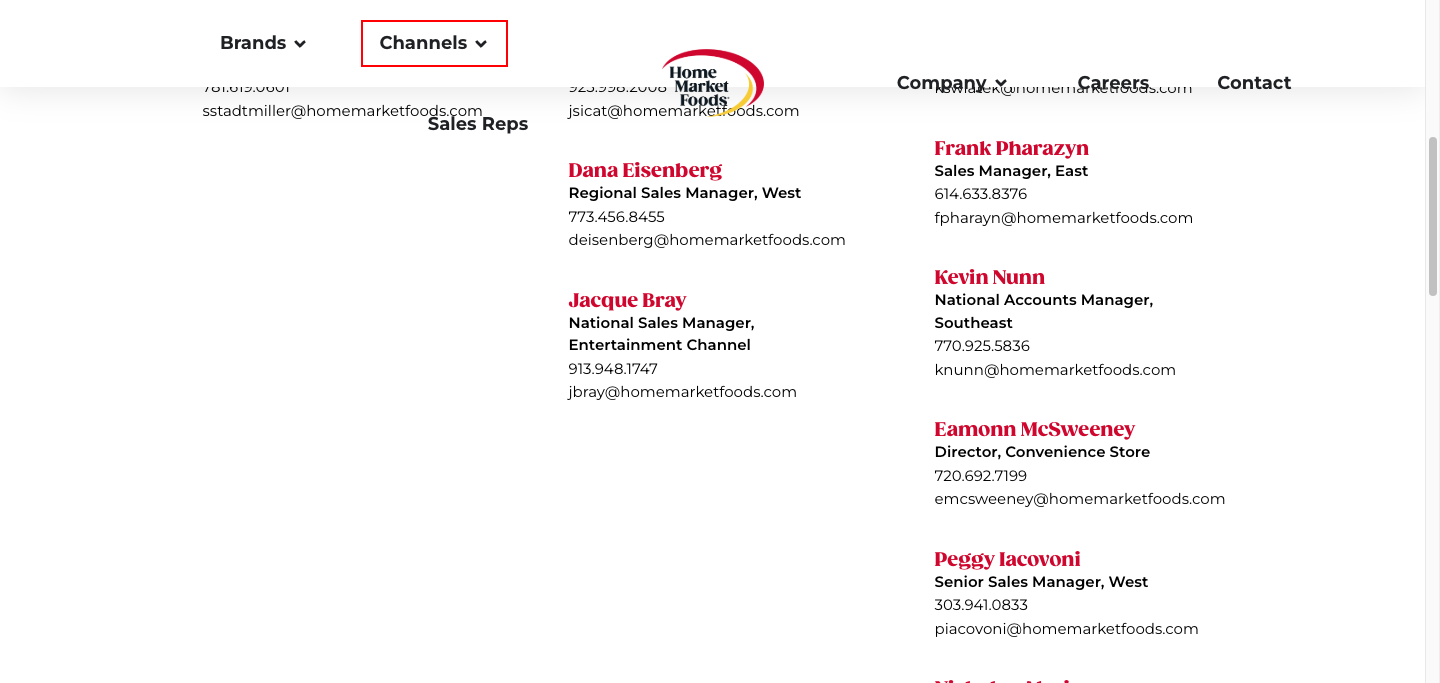Expand the Brands dropdown menu

tap(262, 43)
